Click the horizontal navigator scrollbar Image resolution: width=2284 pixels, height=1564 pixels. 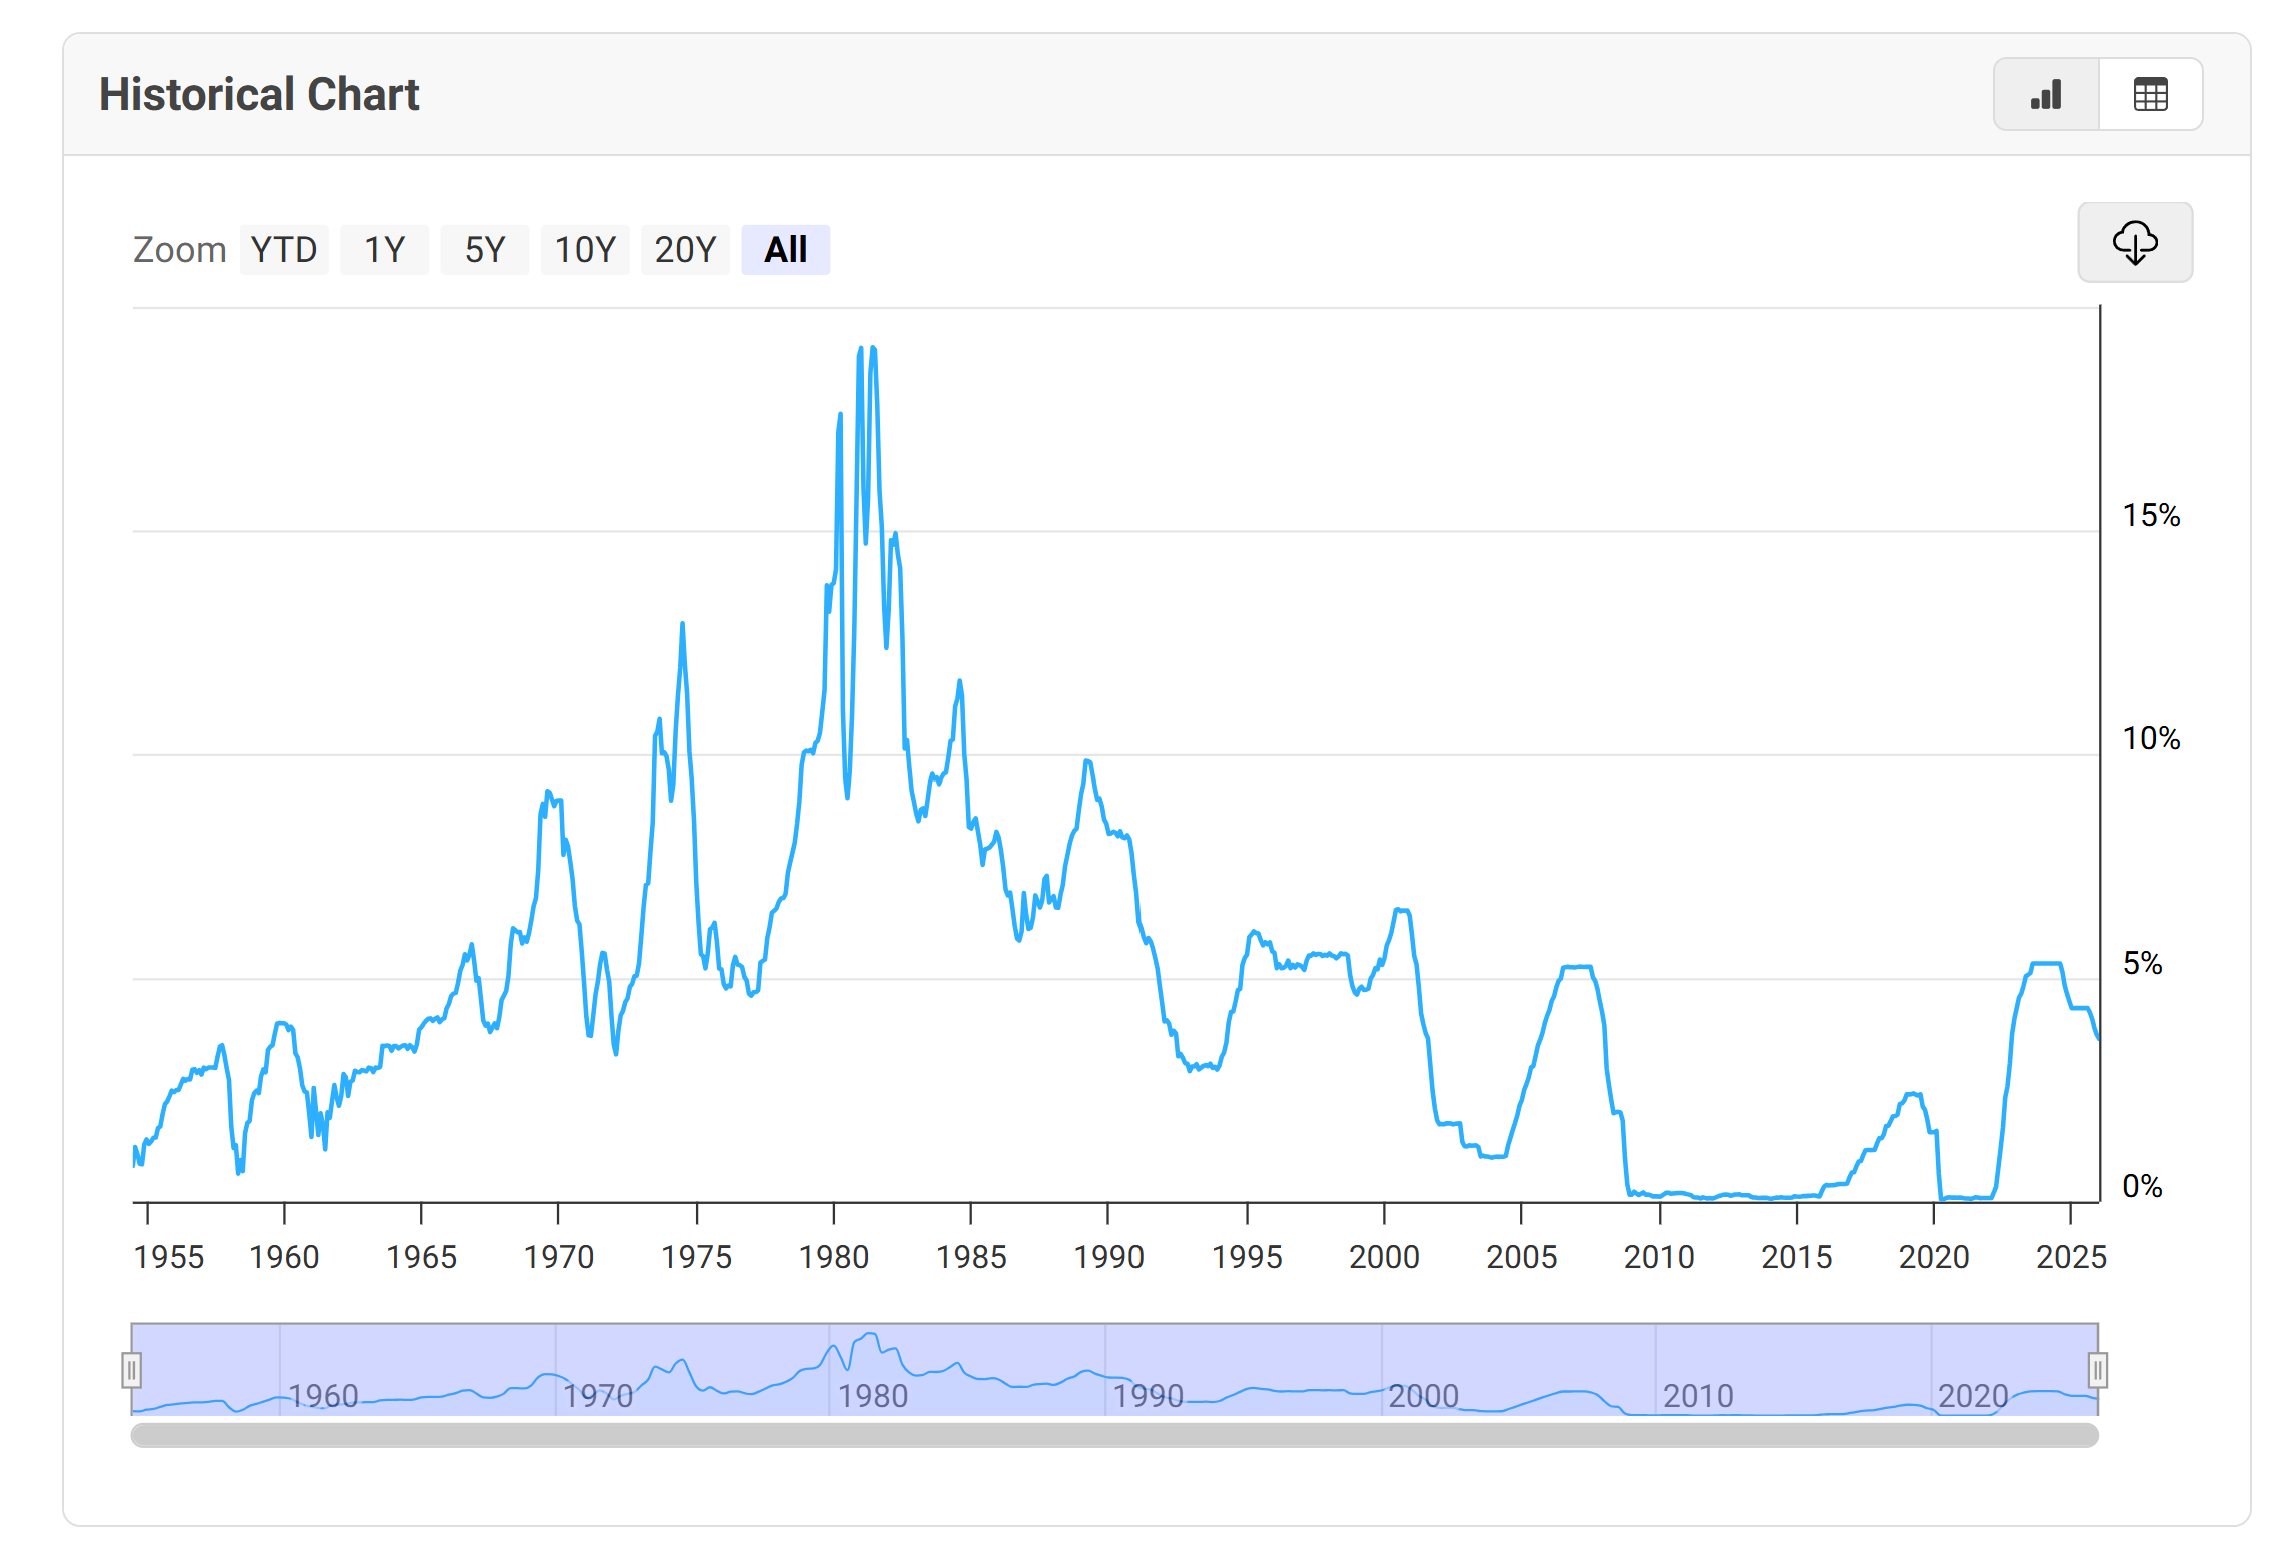[x=1114, y=1435]
